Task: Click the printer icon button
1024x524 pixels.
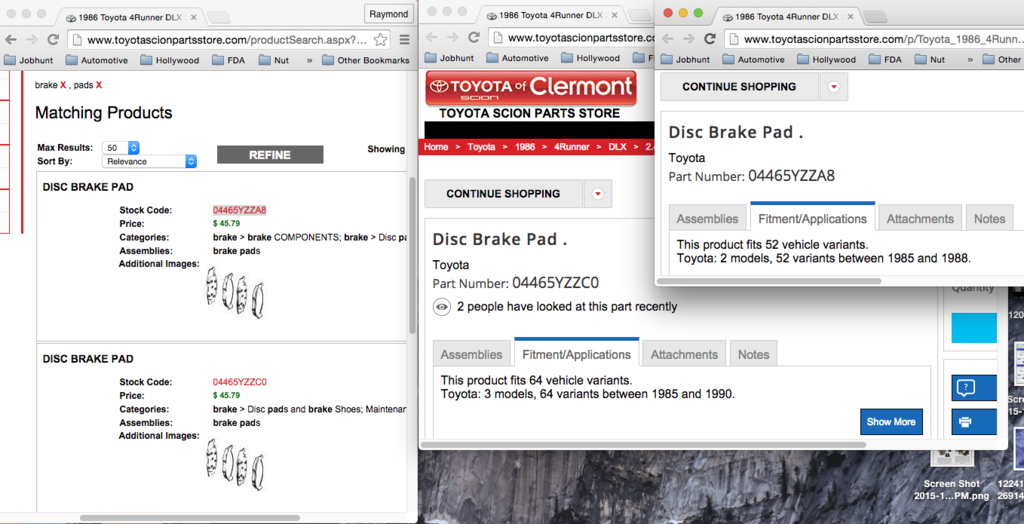Action: 974,421
